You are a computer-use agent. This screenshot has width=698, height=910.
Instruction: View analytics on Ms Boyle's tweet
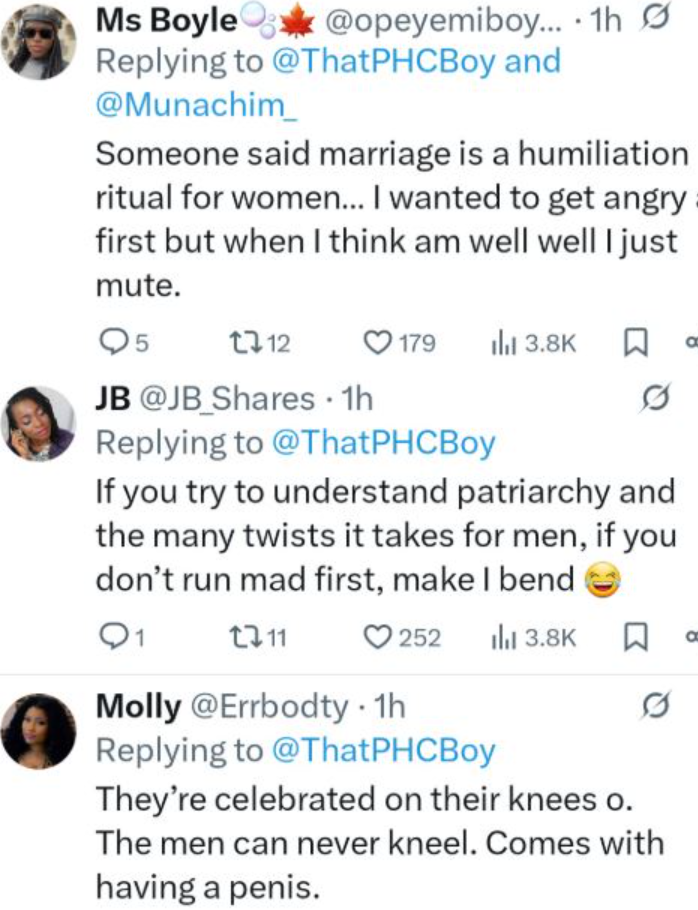point(501,344)
